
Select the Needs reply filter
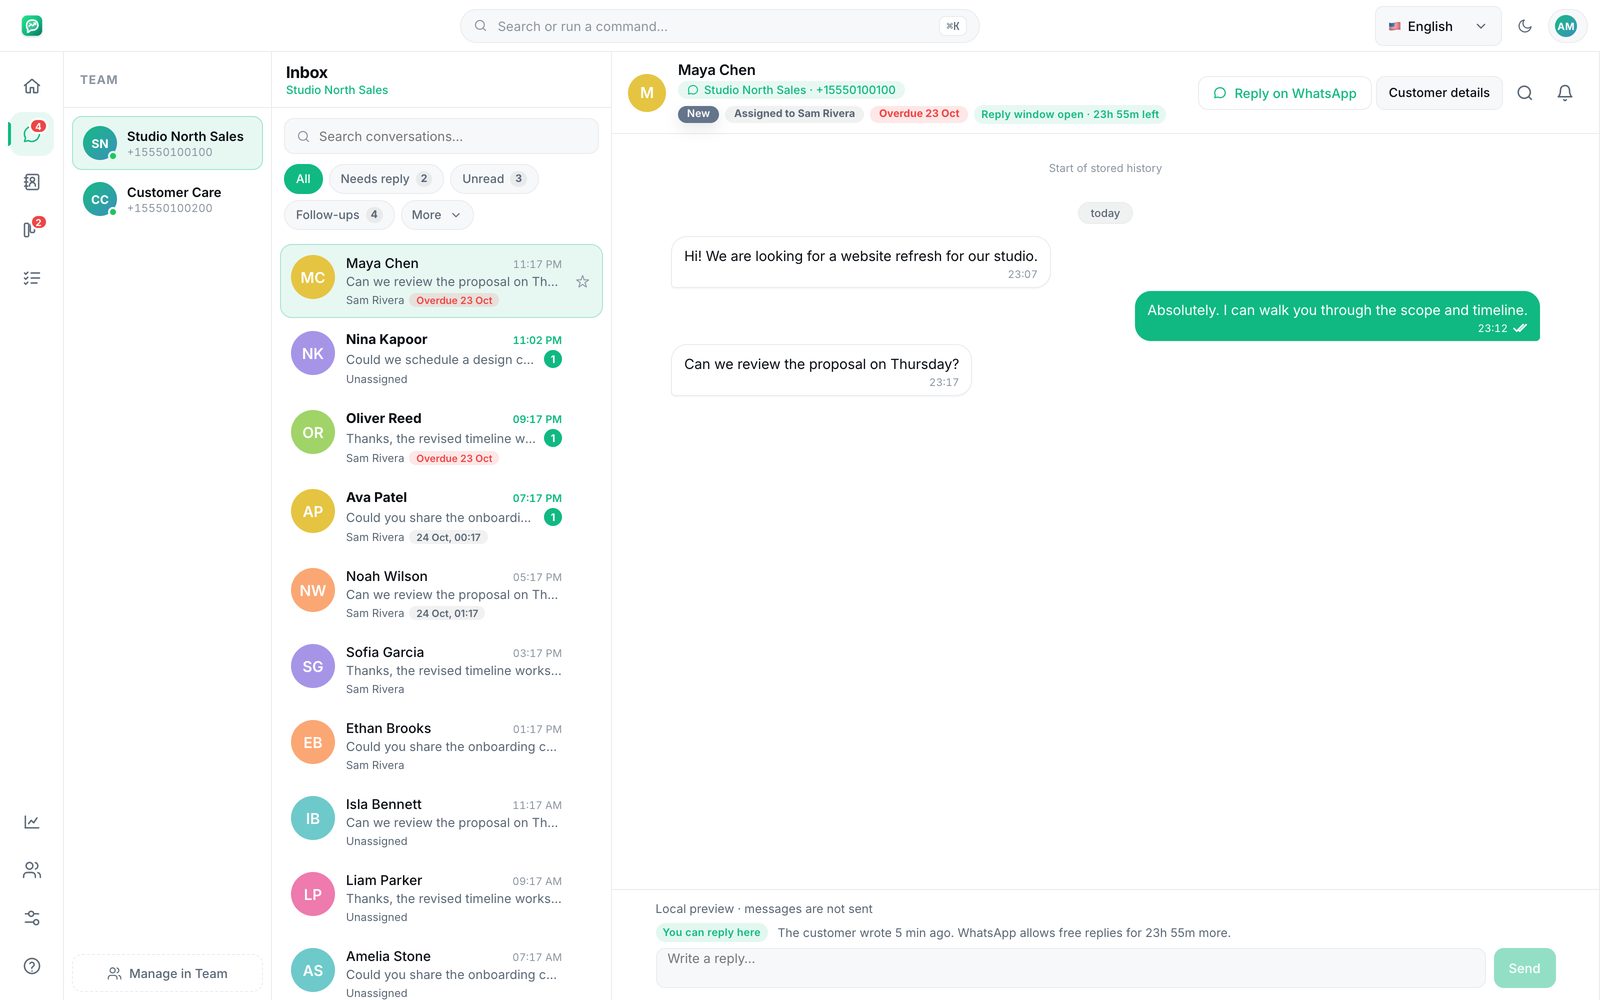[x=386, y=179]
